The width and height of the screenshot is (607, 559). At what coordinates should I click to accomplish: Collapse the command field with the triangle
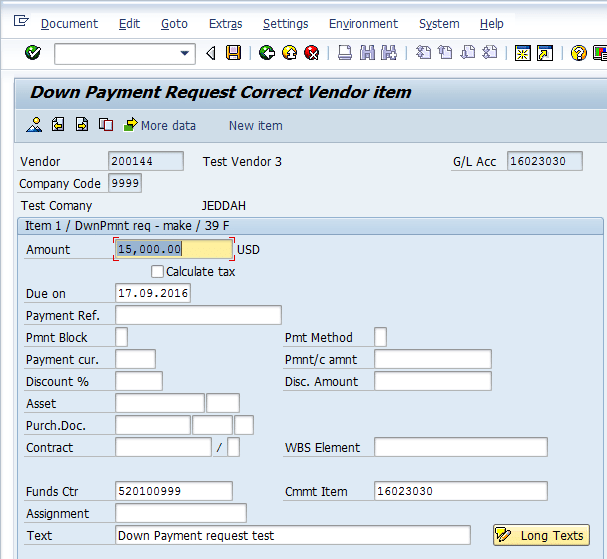211,53
